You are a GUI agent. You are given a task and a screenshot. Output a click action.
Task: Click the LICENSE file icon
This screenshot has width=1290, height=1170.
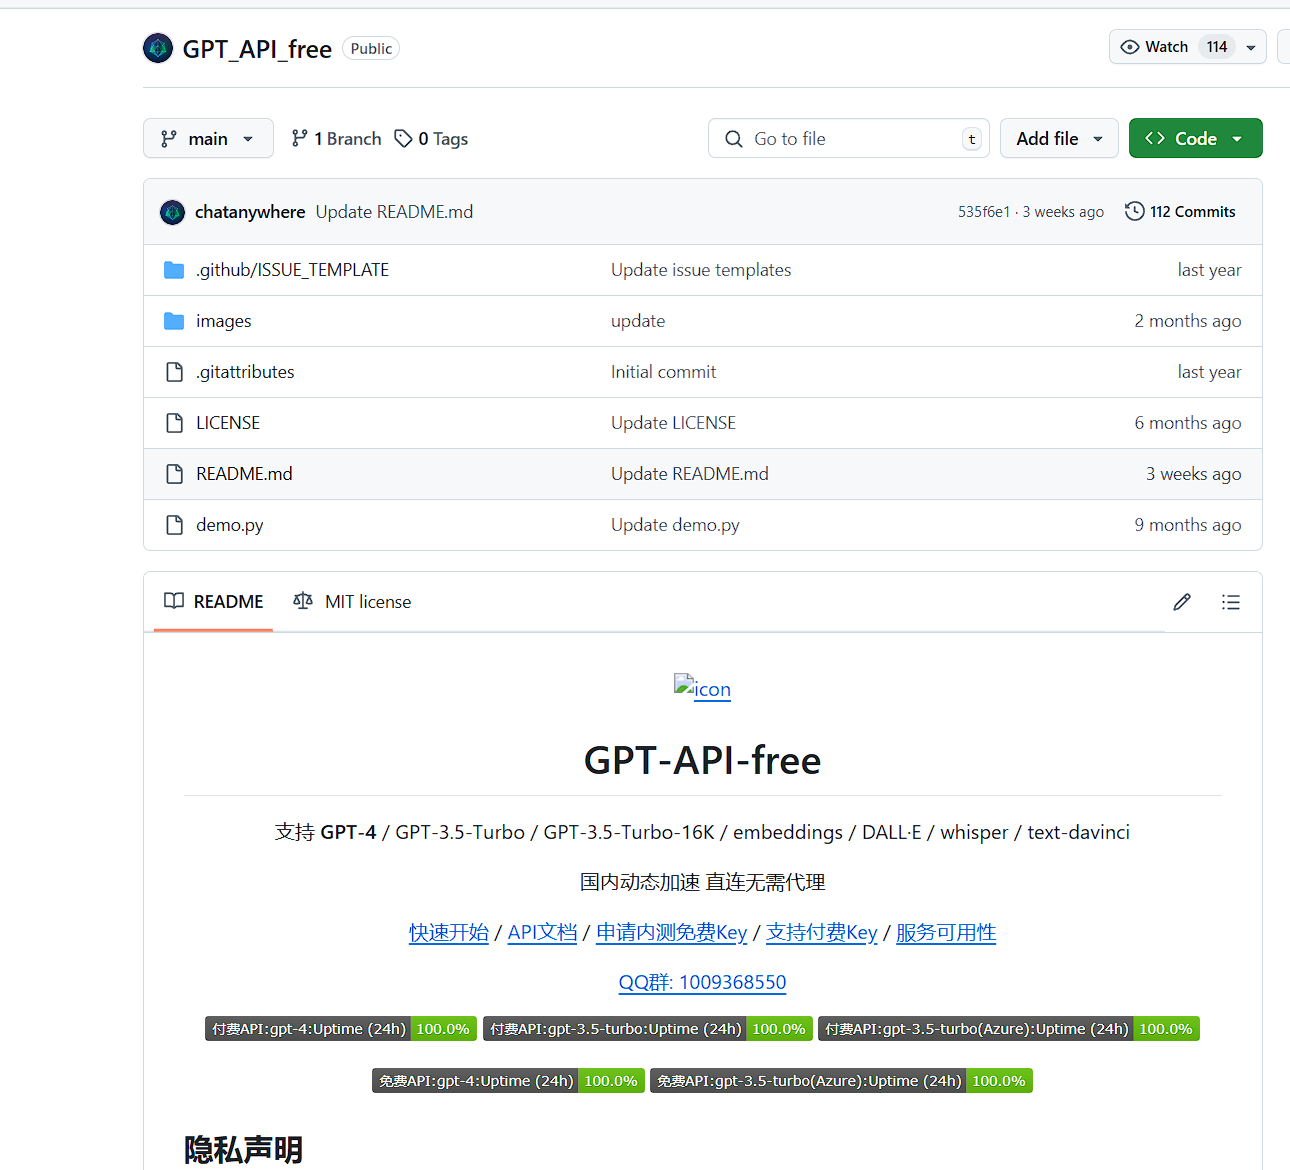[174, 423]
